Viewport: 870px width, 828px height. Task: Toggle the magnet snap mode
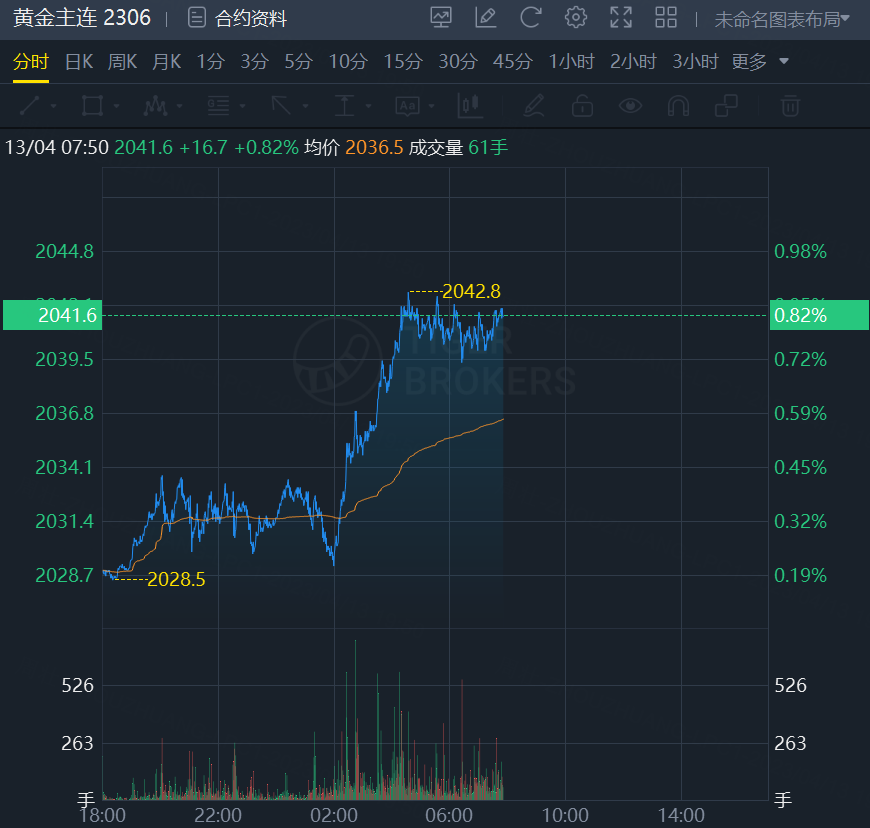[x=678, y=105]
